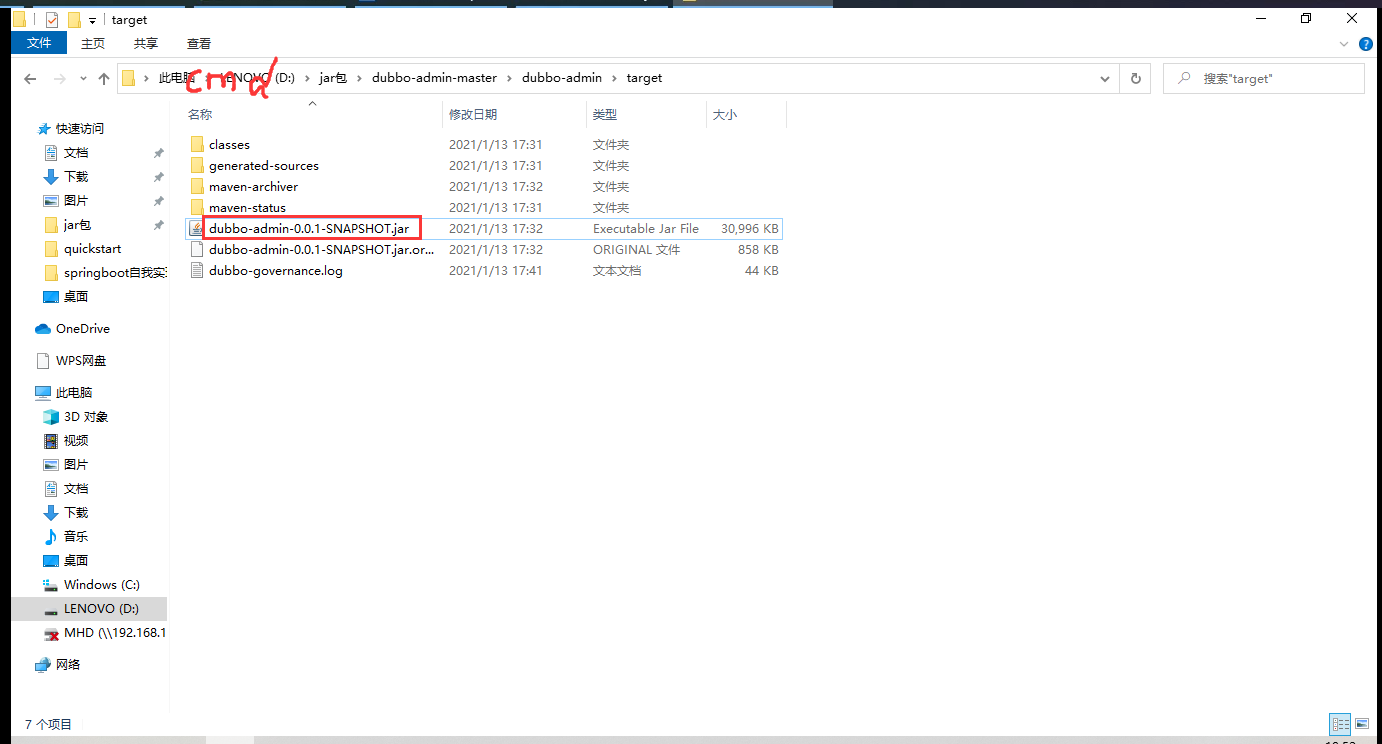Open jar包 in the navigation pane

pos(78,225)
